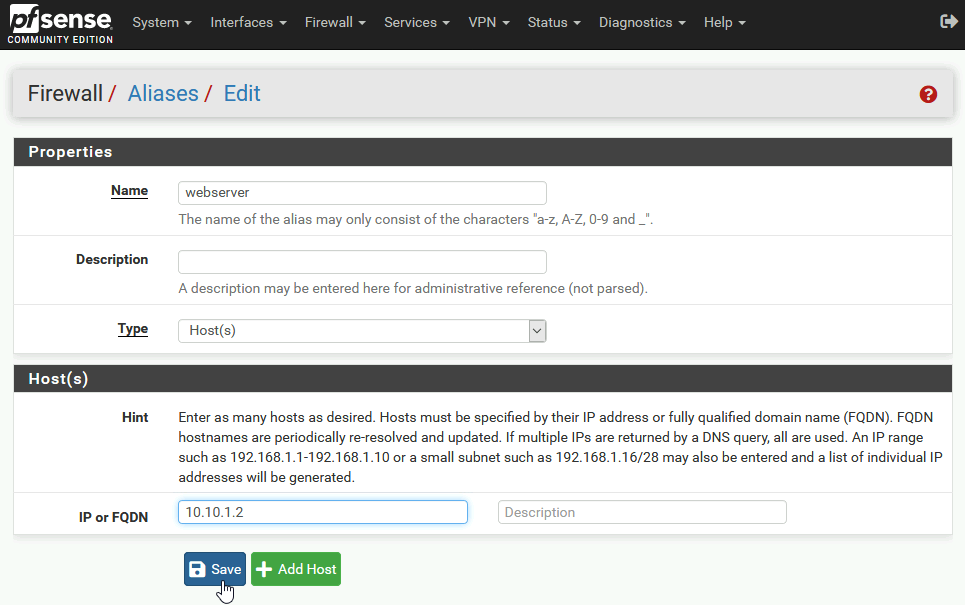Click the alias Name field containing webserver
This screenshot has height=605, width=965.
(x=362, y=193)
